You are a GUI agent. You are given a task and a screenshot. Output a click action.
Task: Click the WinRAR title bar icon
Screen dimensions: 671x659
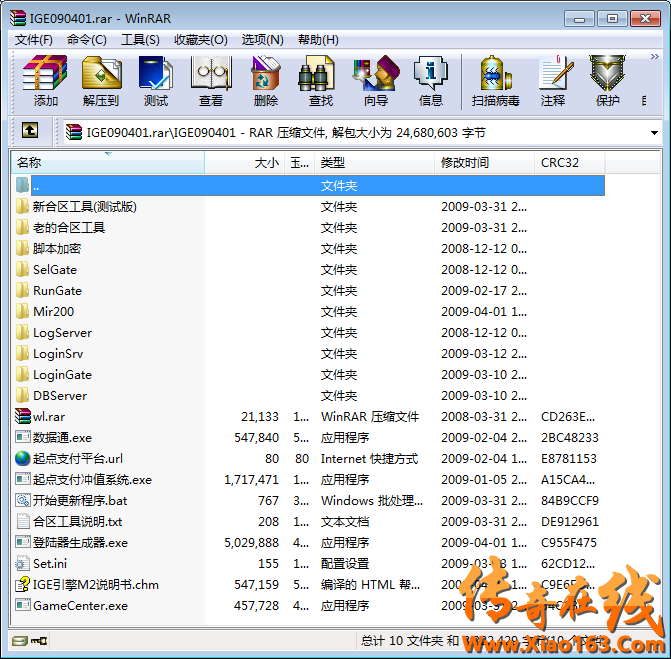click(18, 18)
